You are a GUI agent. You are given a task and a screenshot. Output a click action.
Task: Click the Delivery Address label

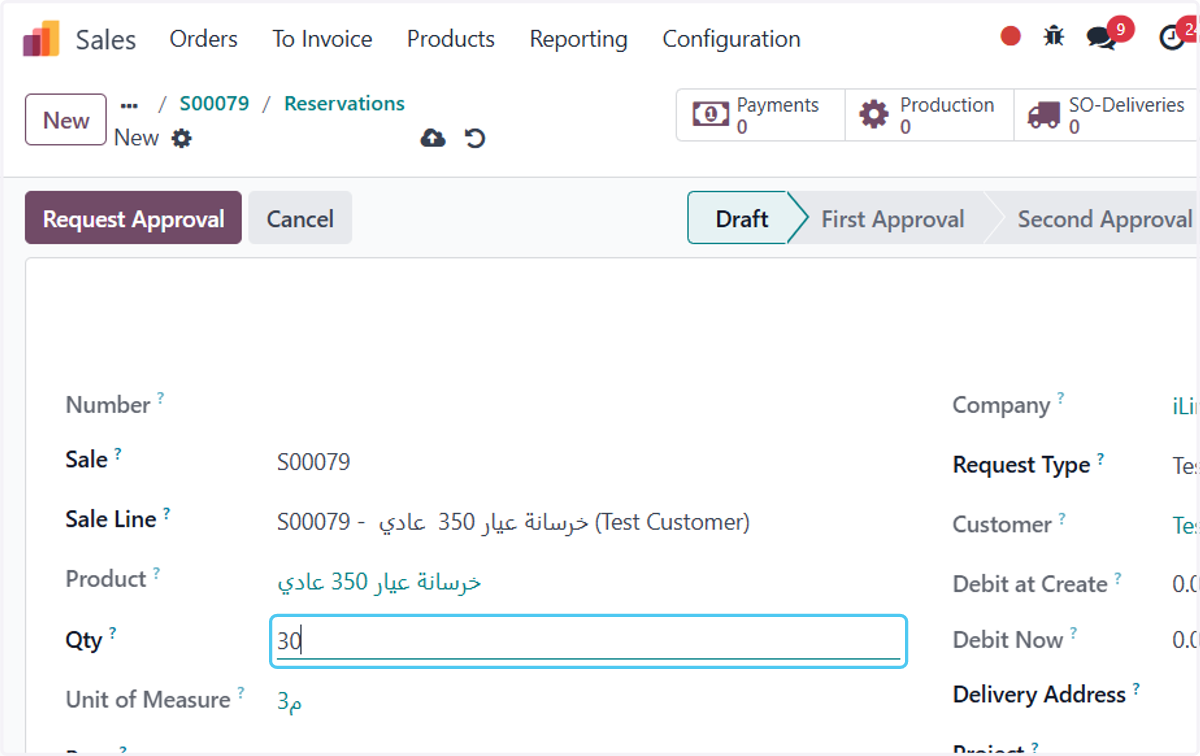tap(1039, 695)
